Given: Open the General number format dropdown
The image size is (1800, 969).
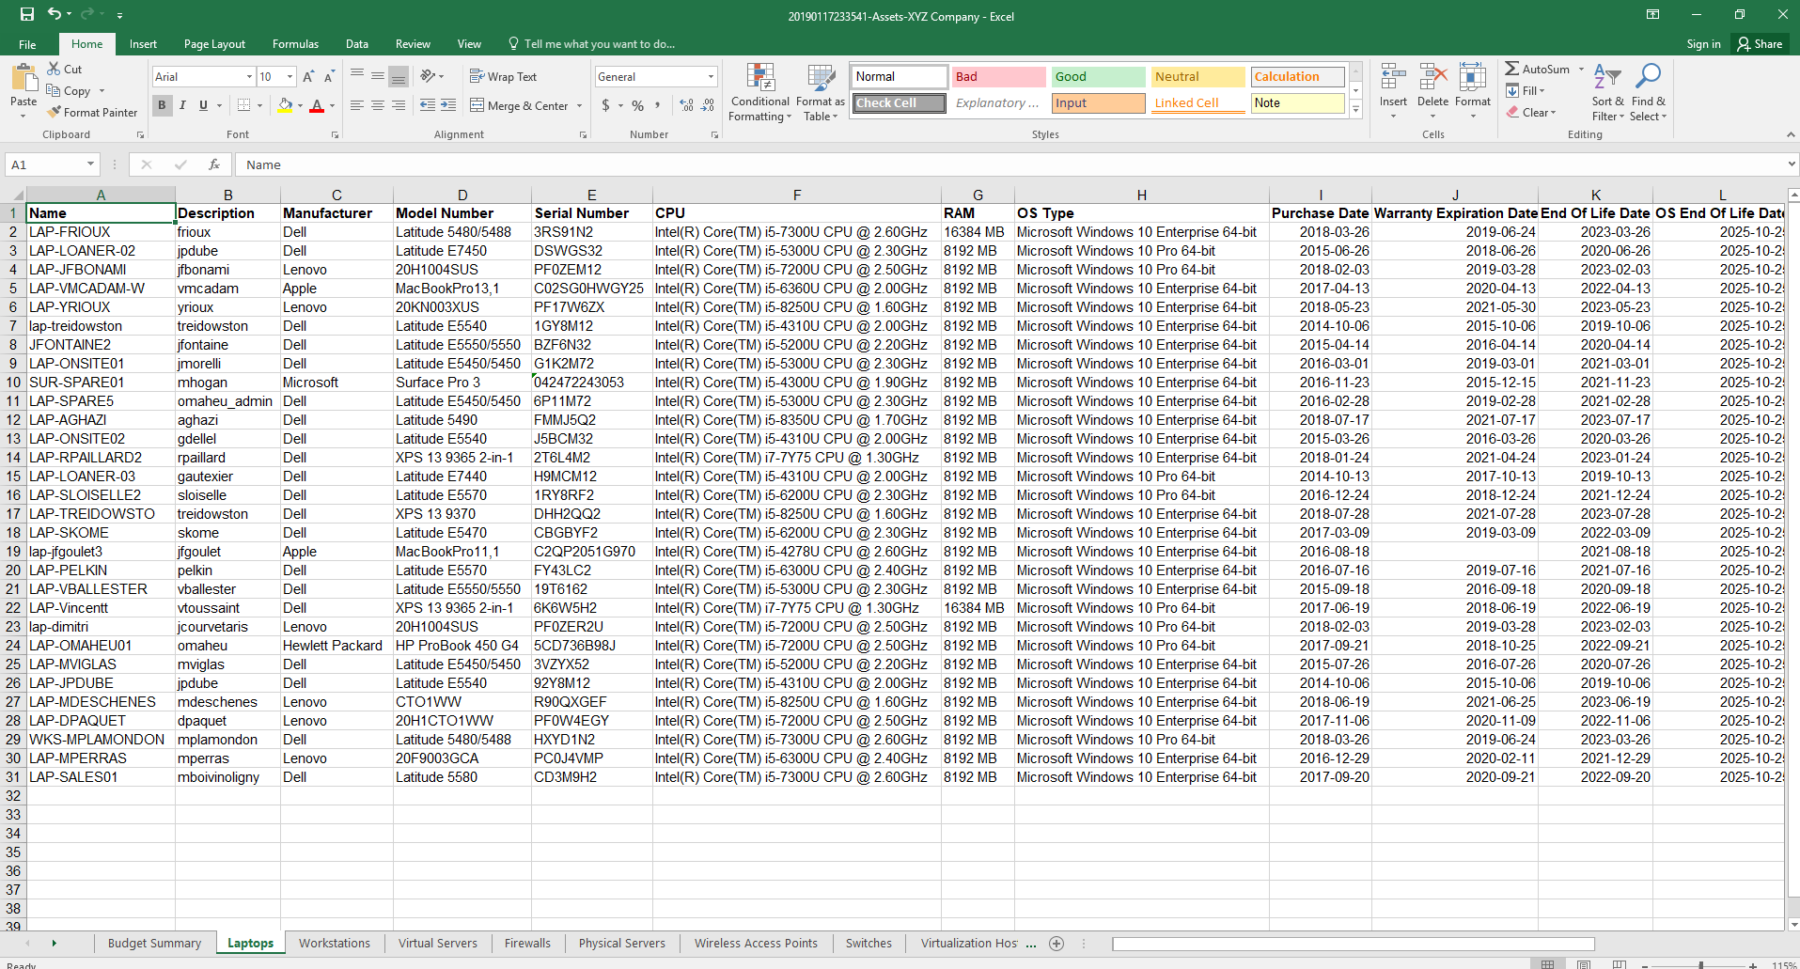Looking at the screenshot, I should coord(711,77).
